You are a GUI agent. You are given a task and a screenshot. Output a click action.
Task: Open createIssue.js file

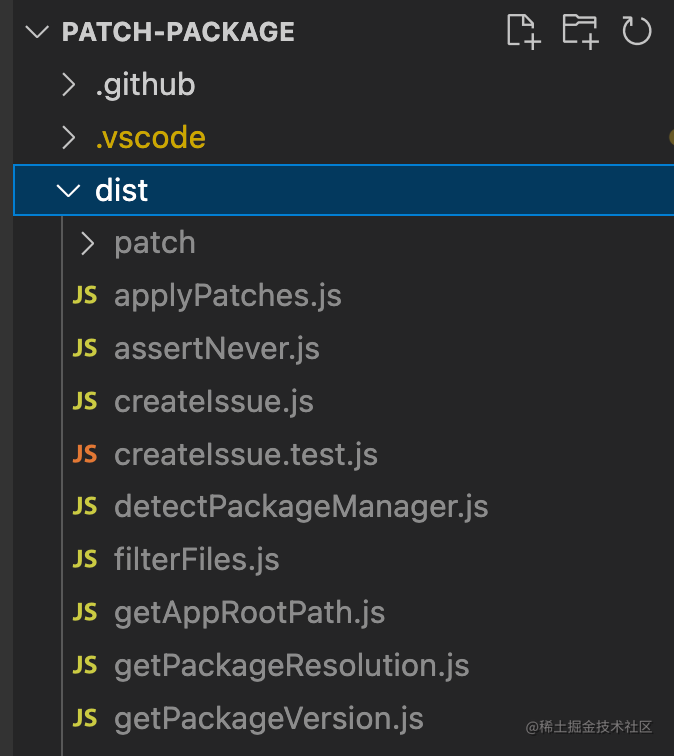(x=214, y=402)
